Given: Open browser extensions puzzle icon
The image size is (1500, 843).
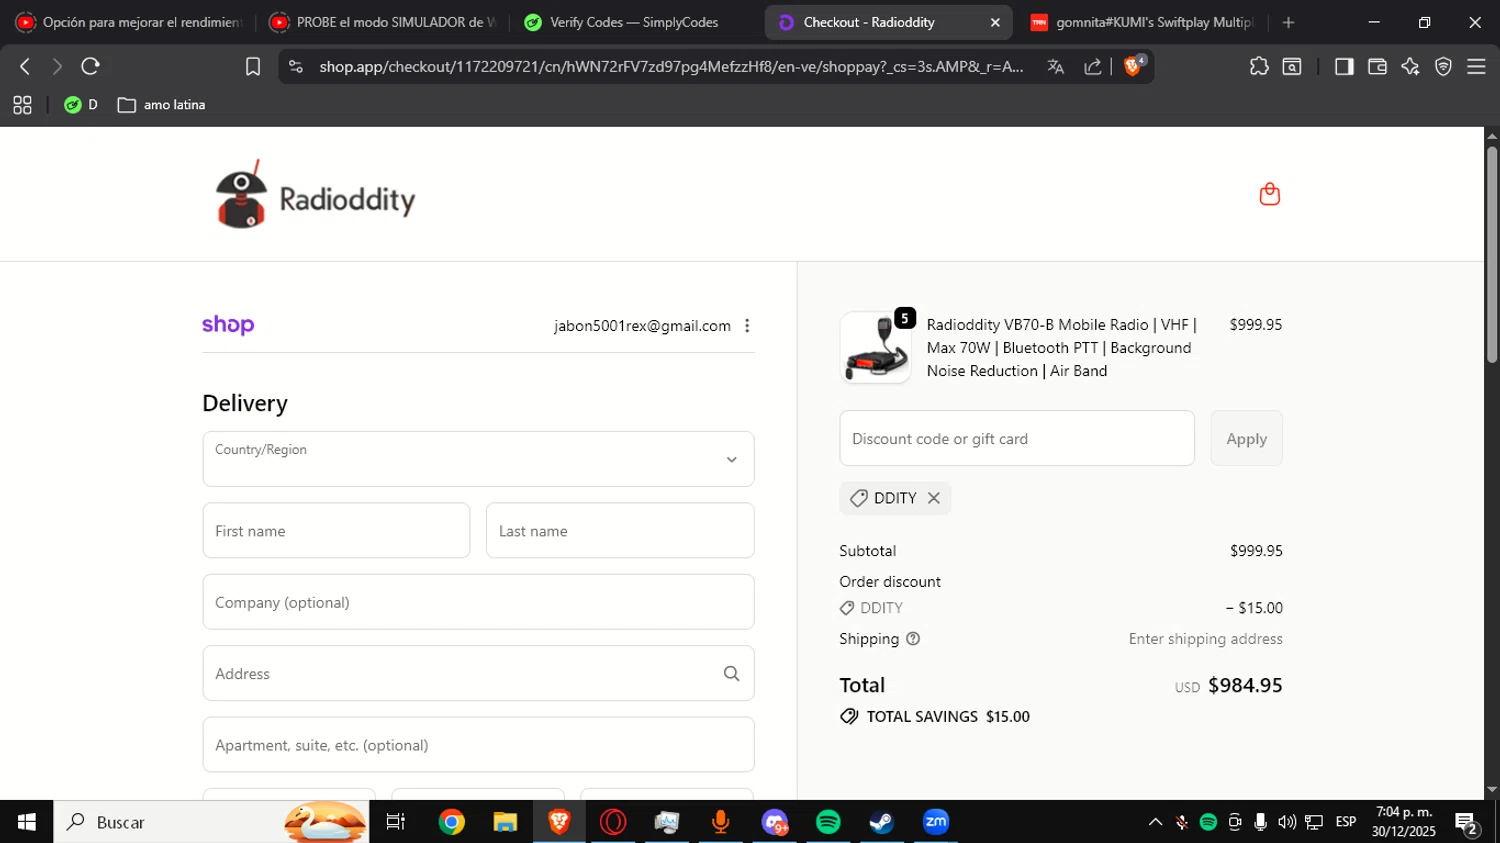Looking at the screenshot, I should coord(1259,66).
